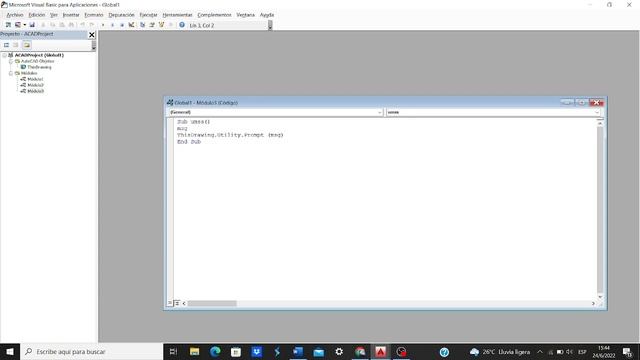Open the Herramientas menu
640x360 pixels.
tap(177, 15)
